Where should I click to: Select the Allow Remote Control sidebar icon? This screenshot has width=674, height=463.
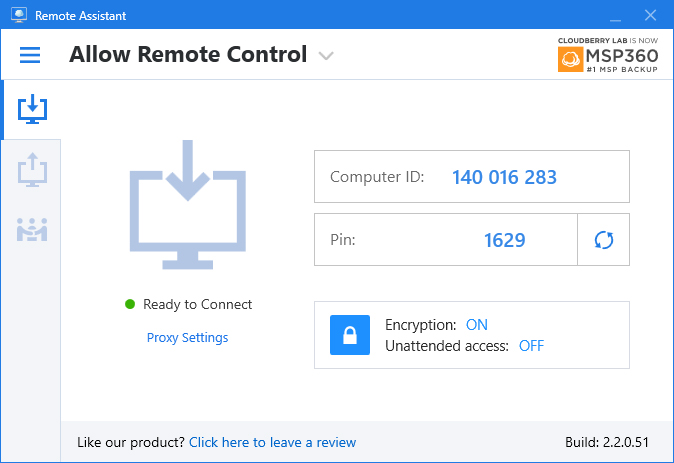[33, 108]
